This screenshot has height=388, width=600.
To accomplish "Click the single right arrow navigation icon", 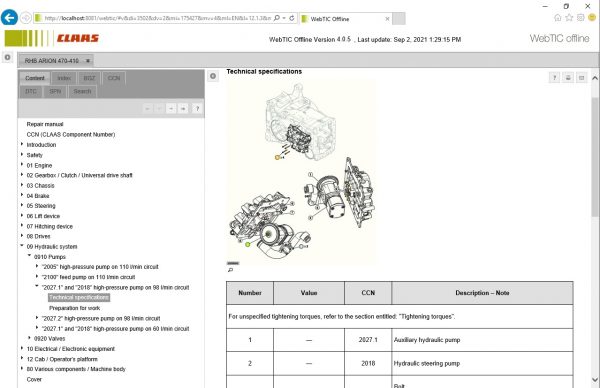I will [x=171, y=109].
